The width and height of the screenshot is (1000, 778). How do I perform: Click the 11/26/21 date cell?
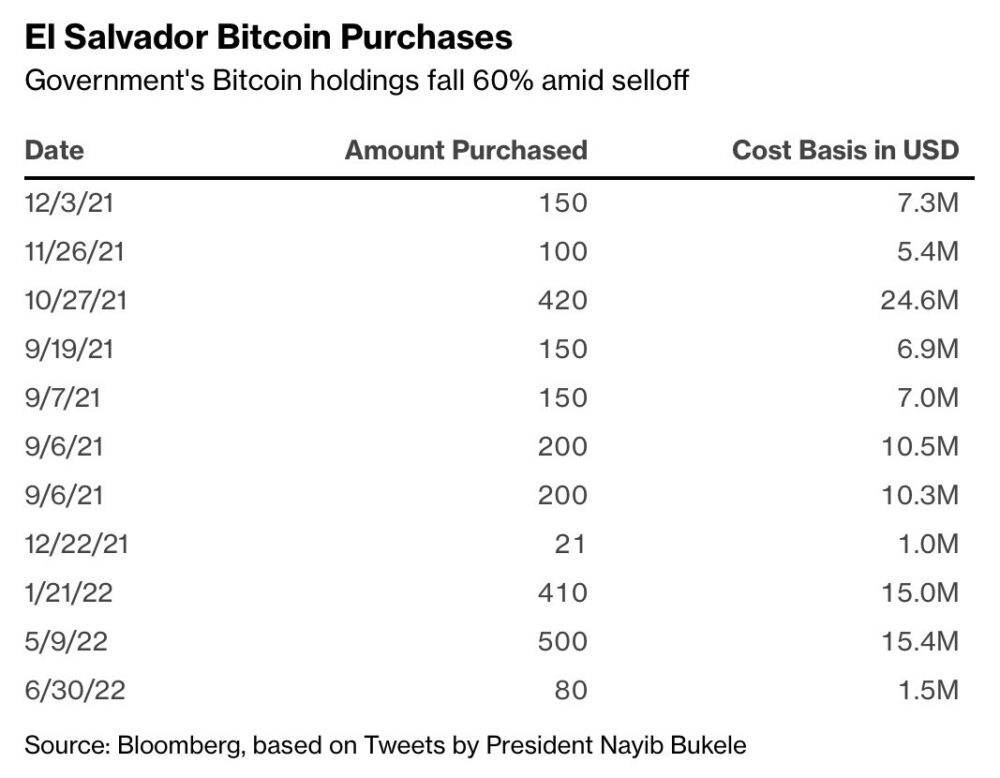[75, 252]
